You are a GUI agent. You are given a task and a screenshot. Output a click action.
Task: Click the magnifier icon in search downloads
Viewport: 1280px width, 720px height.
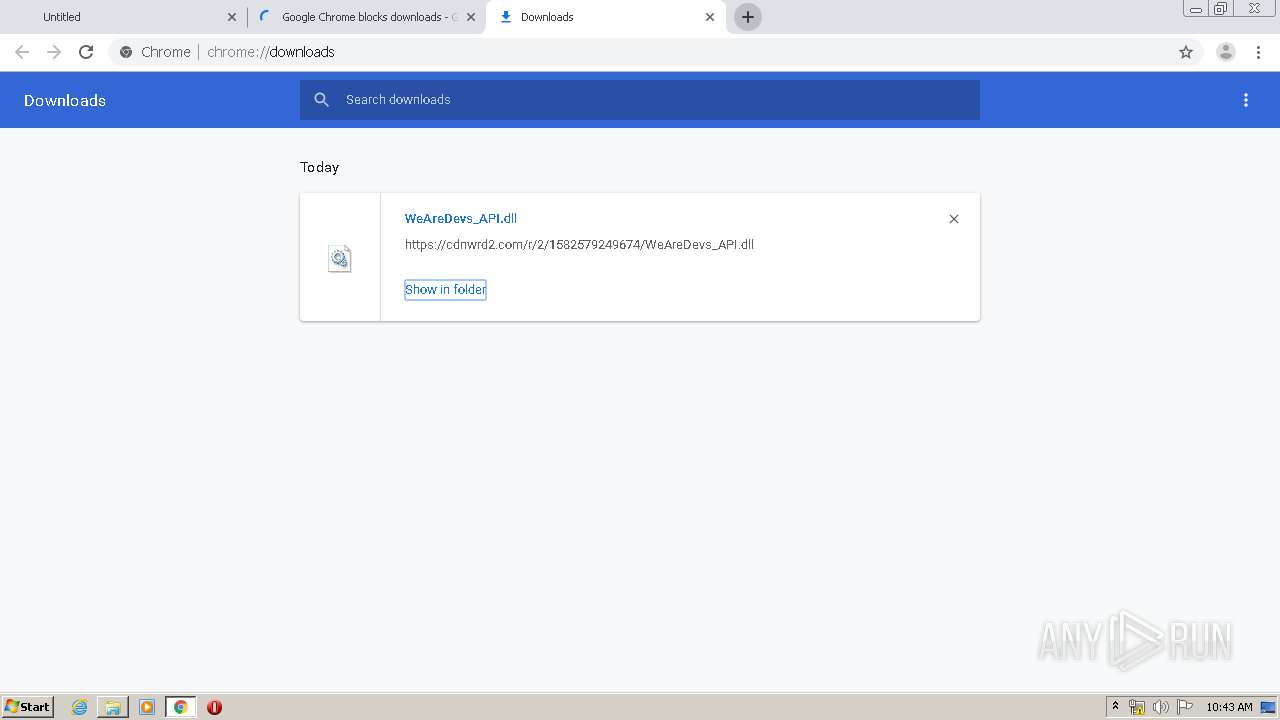(x=321, y=100)
